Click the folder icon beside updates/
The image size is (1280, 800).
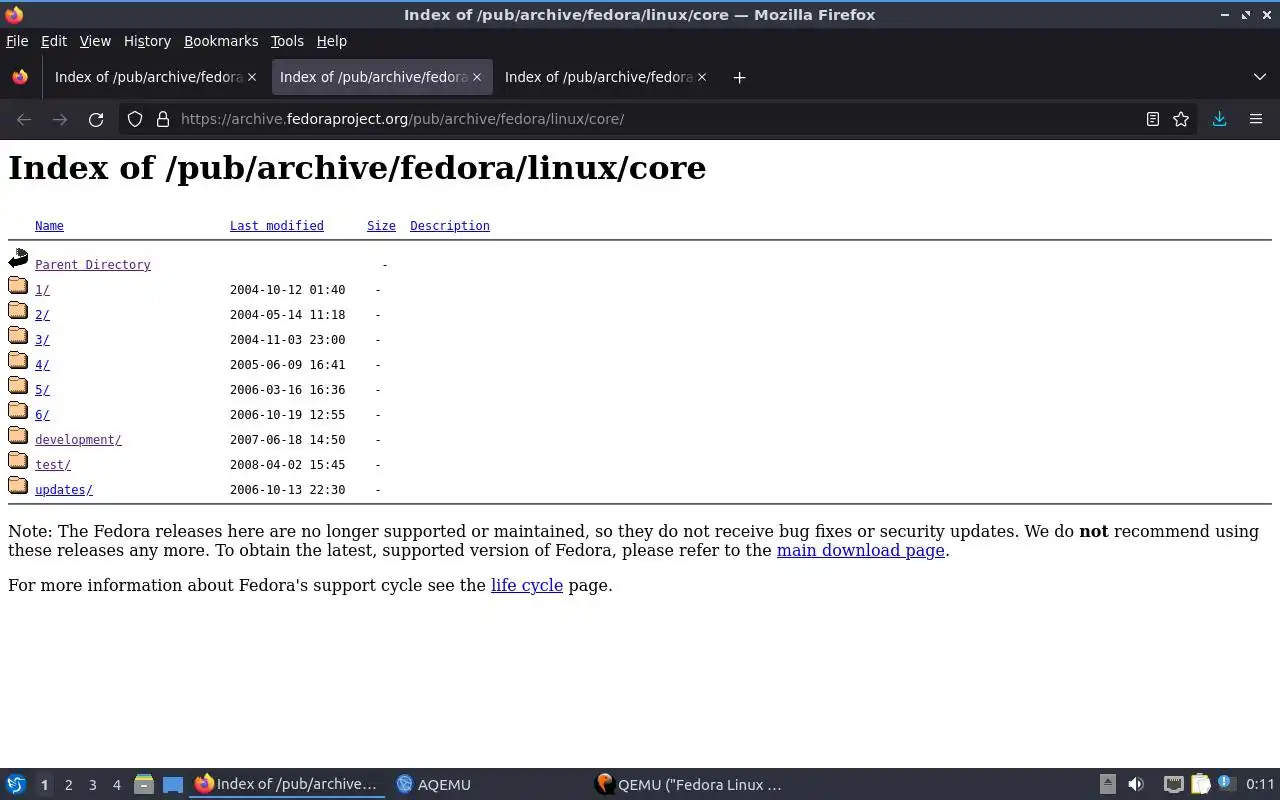pyautogui.click(x=18, y=486)
